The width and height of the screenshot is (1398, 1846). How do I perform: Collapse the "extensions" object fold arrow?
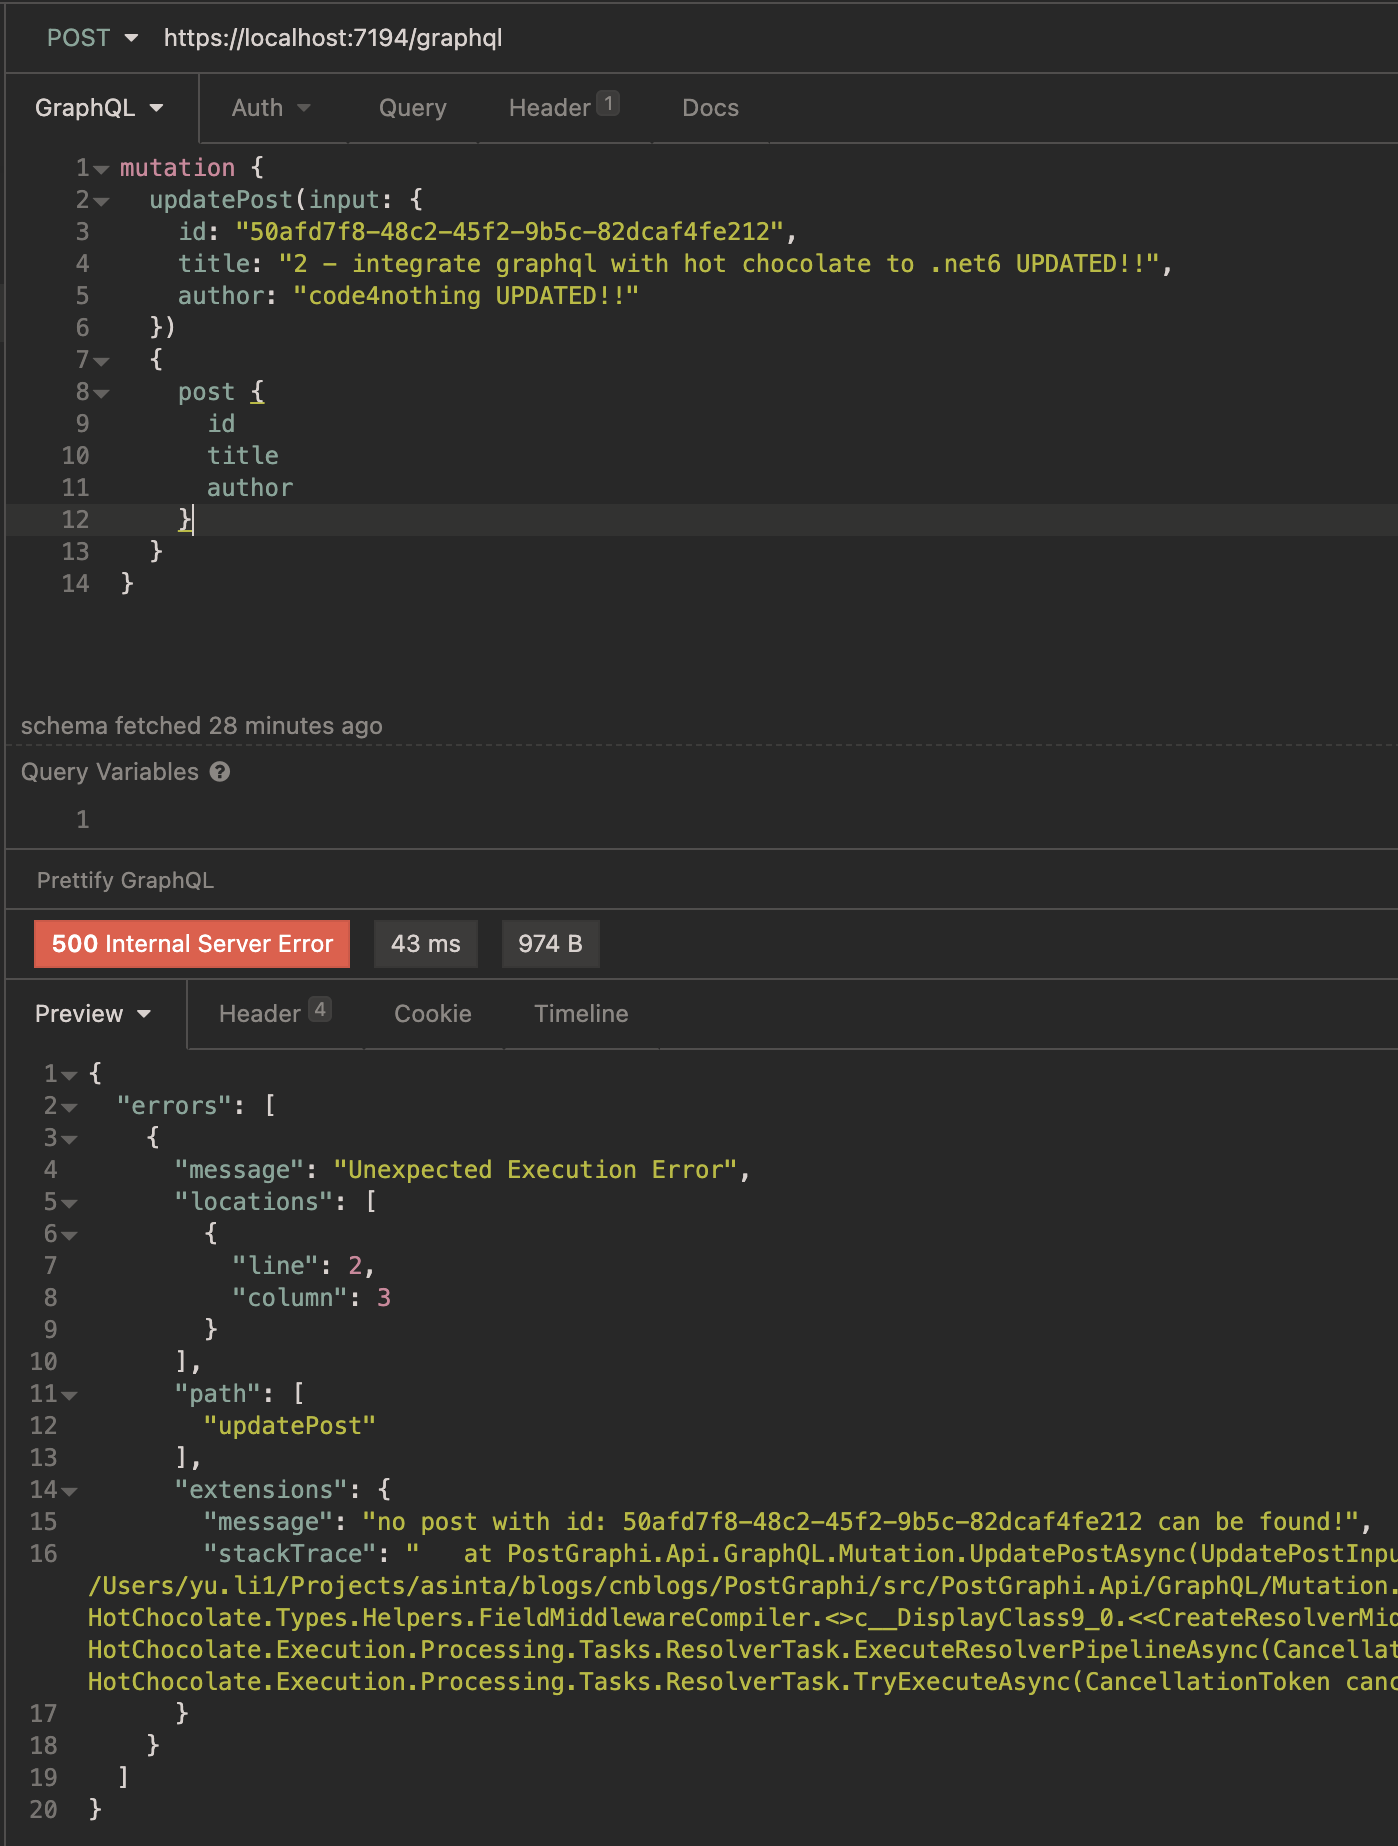tap(69, 1492)
